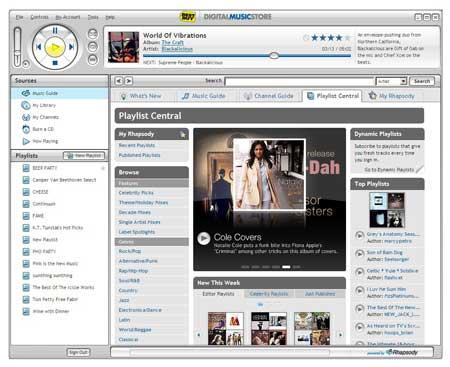
Task: Click the mute button below volume slider
Action: (x=26, y=63)
